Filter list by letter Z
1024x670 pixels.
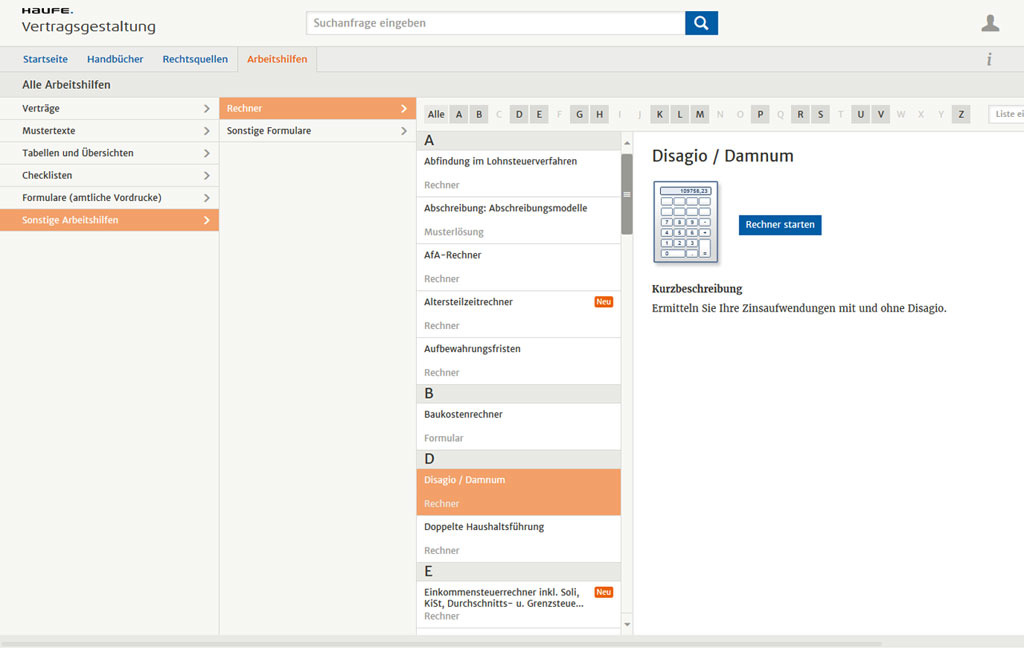pos(961,114)
